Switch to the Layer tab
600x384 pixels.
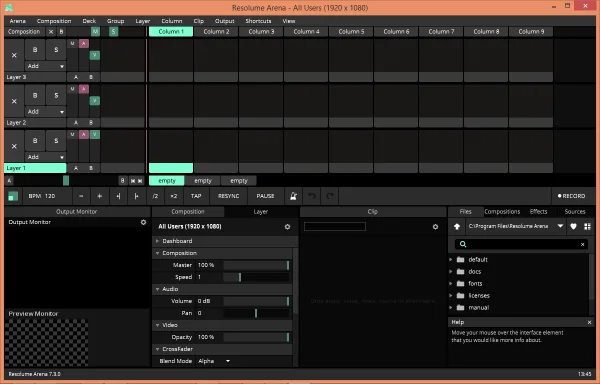261,212
